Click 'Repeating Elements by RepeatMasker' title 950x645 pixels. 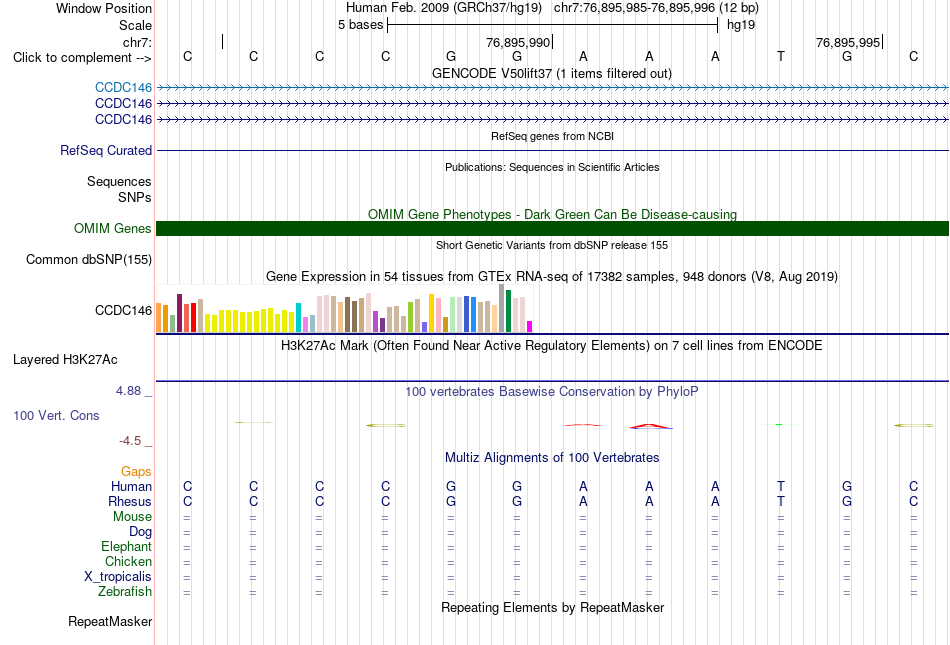[x=552, y=607]
